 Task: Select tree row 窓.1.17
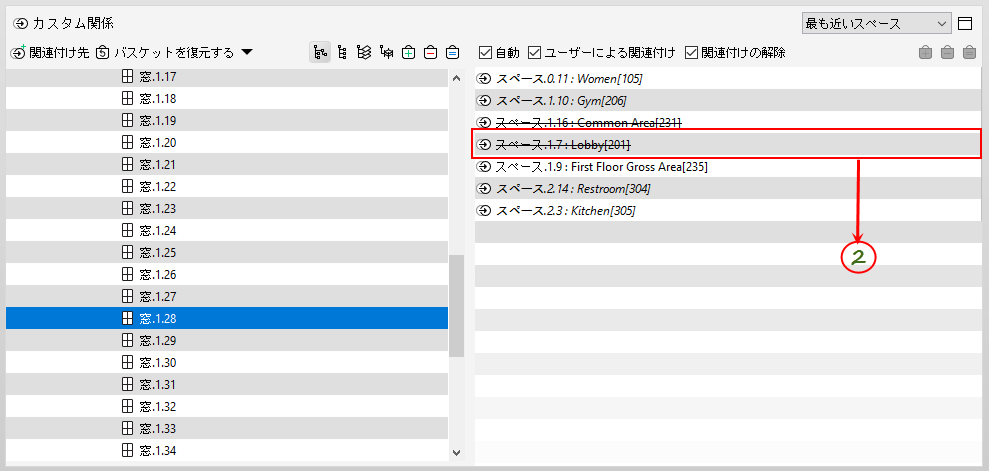coord(227,77)
